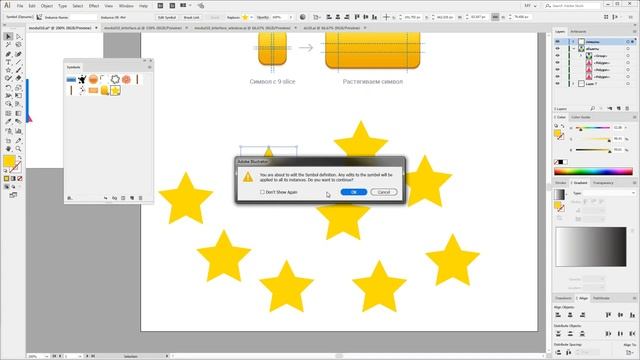
Task: Click the Symbol Libraries menu icon
Action: [69, 198]
